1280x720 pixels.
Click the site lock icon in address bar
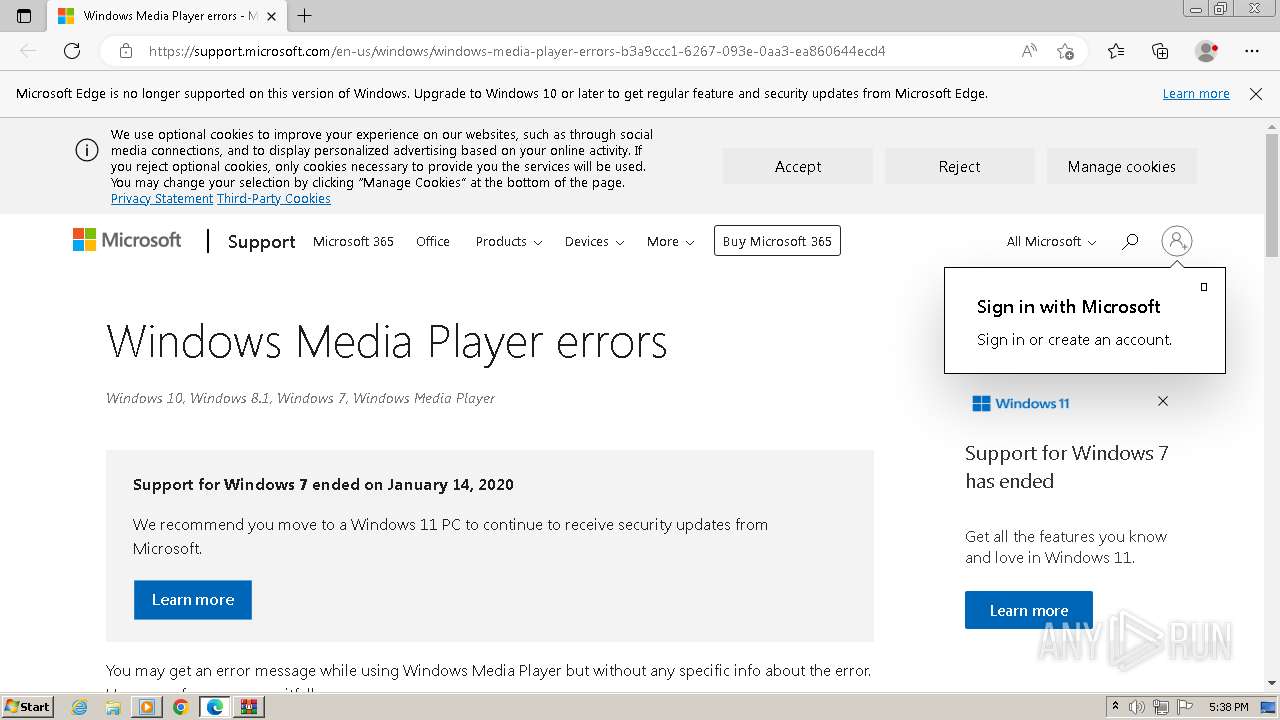[126, 51]
